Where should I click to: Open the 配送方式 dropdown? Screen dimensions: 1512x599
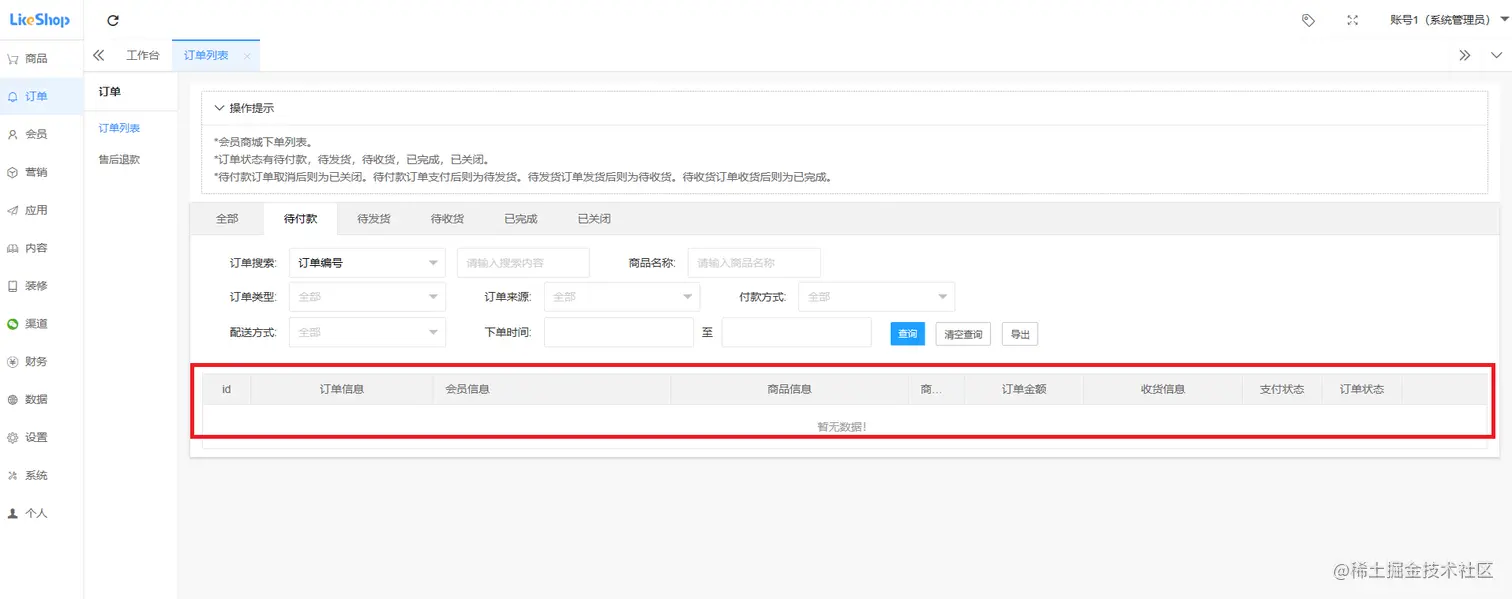(x=367, y=332)
